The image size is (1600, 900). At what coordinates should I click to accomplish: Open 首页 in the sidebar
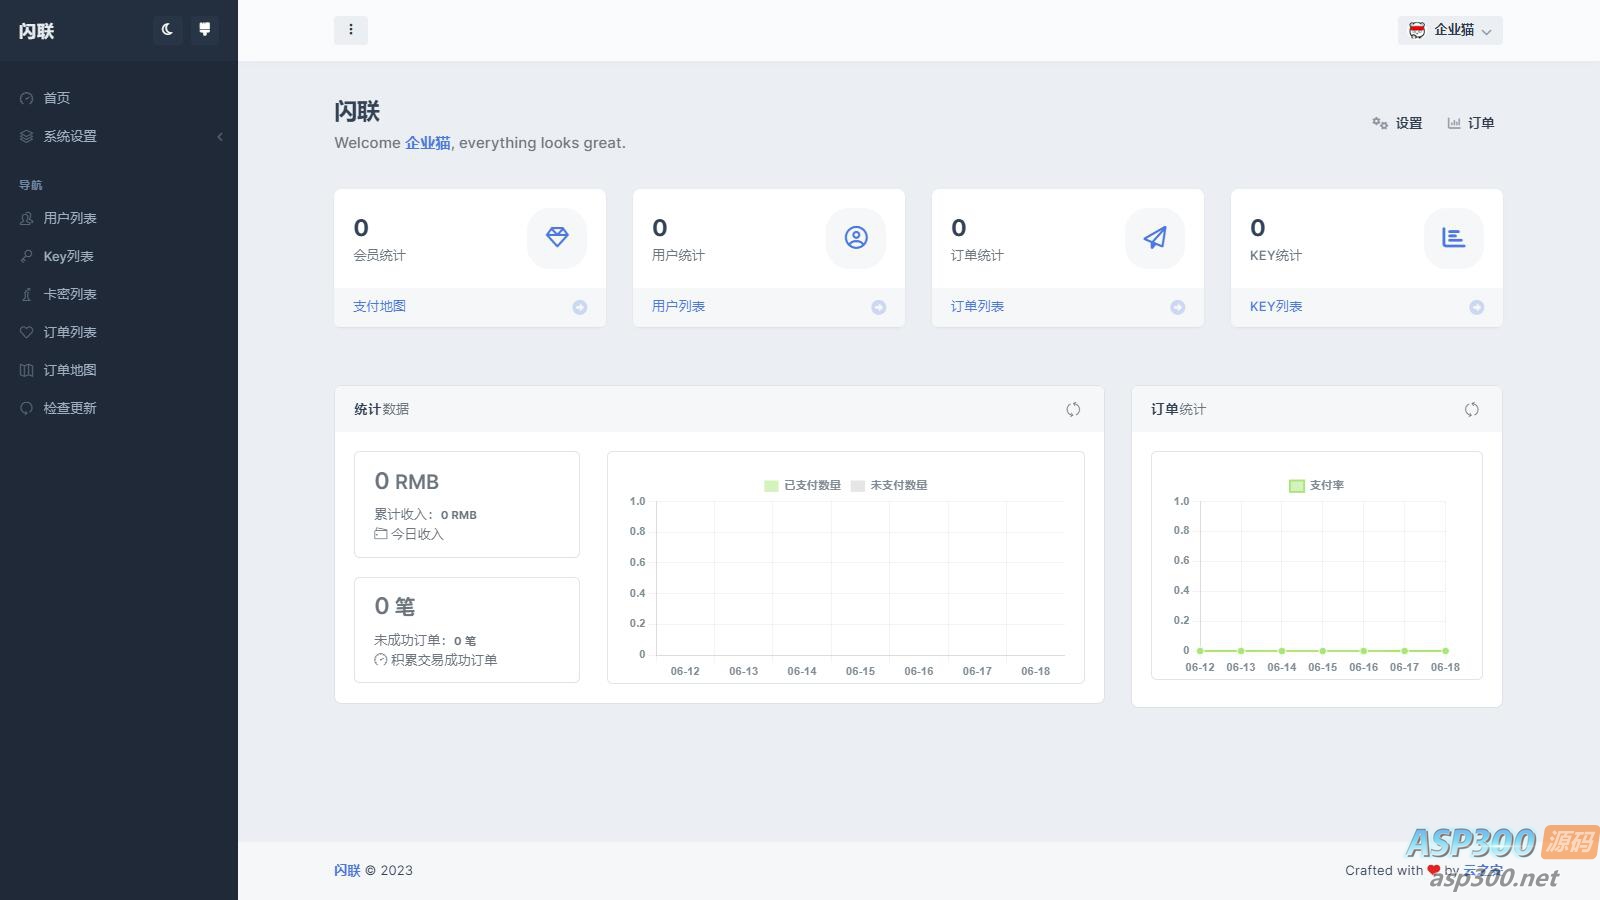(x=57, y=98)
